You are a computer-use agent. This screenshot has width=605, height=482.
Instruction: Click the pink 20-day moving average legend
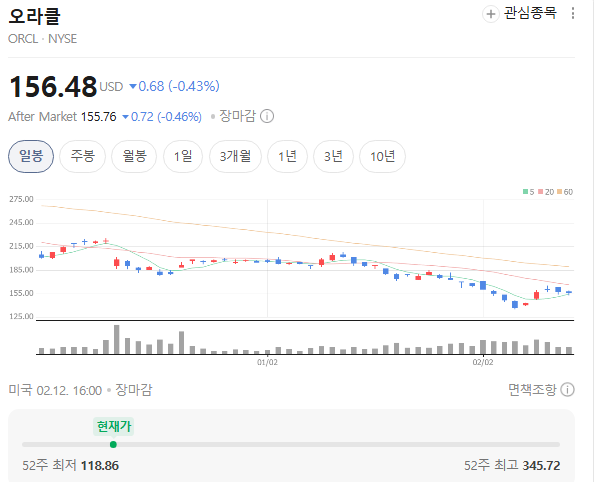coord(546,192)
